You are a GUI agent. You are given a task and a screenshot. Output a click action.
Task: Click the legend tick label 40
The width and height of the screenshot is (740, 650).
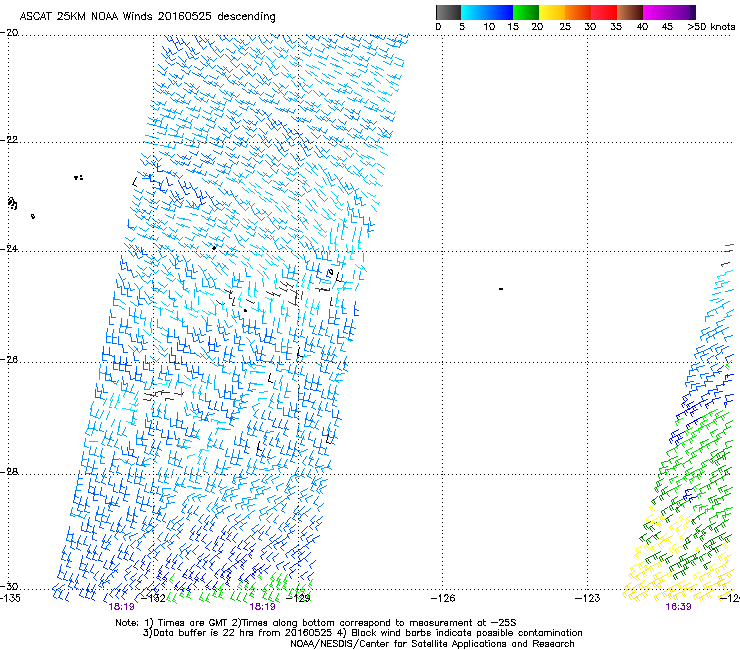(x=642, y=27)
